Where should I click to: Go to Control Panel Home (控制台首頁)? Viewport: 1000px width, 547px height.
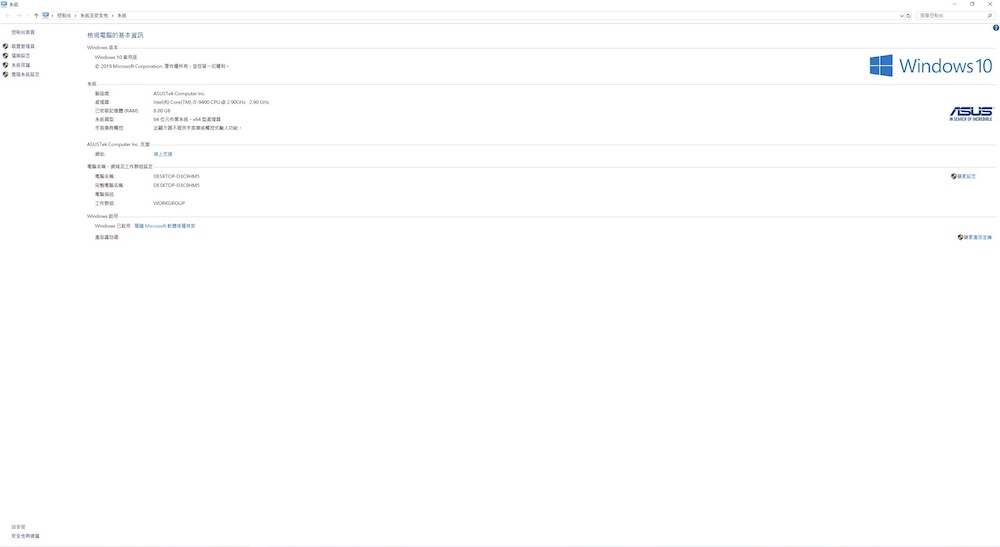click(x=23, y=33)
